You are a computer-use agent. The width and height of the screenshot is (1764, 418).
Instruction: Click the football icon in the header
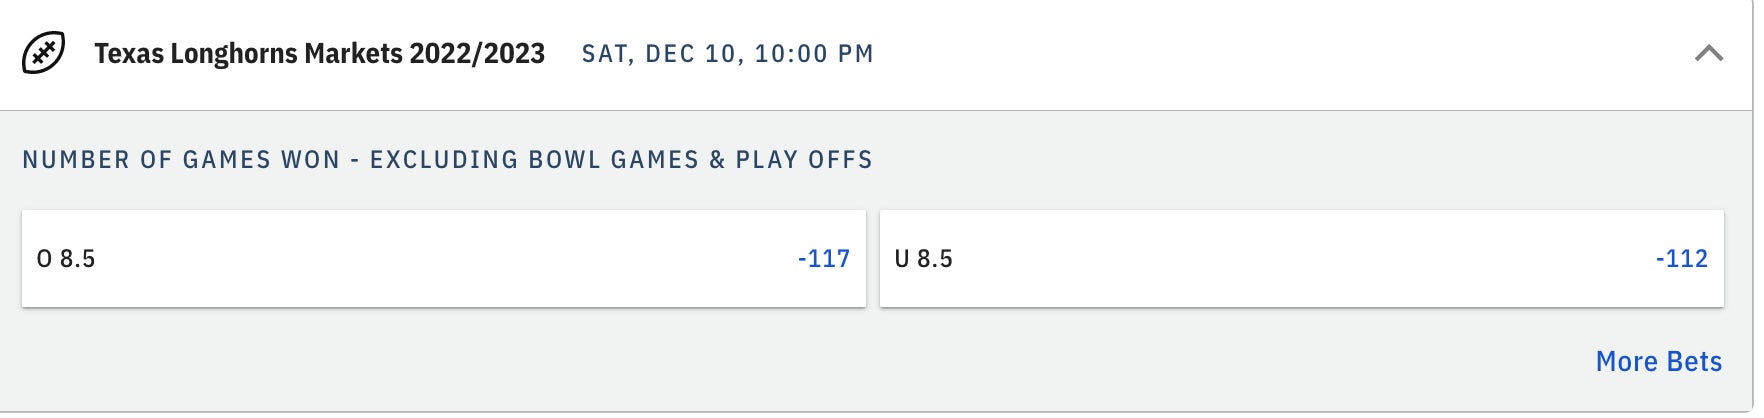click(x=44, y=53)
